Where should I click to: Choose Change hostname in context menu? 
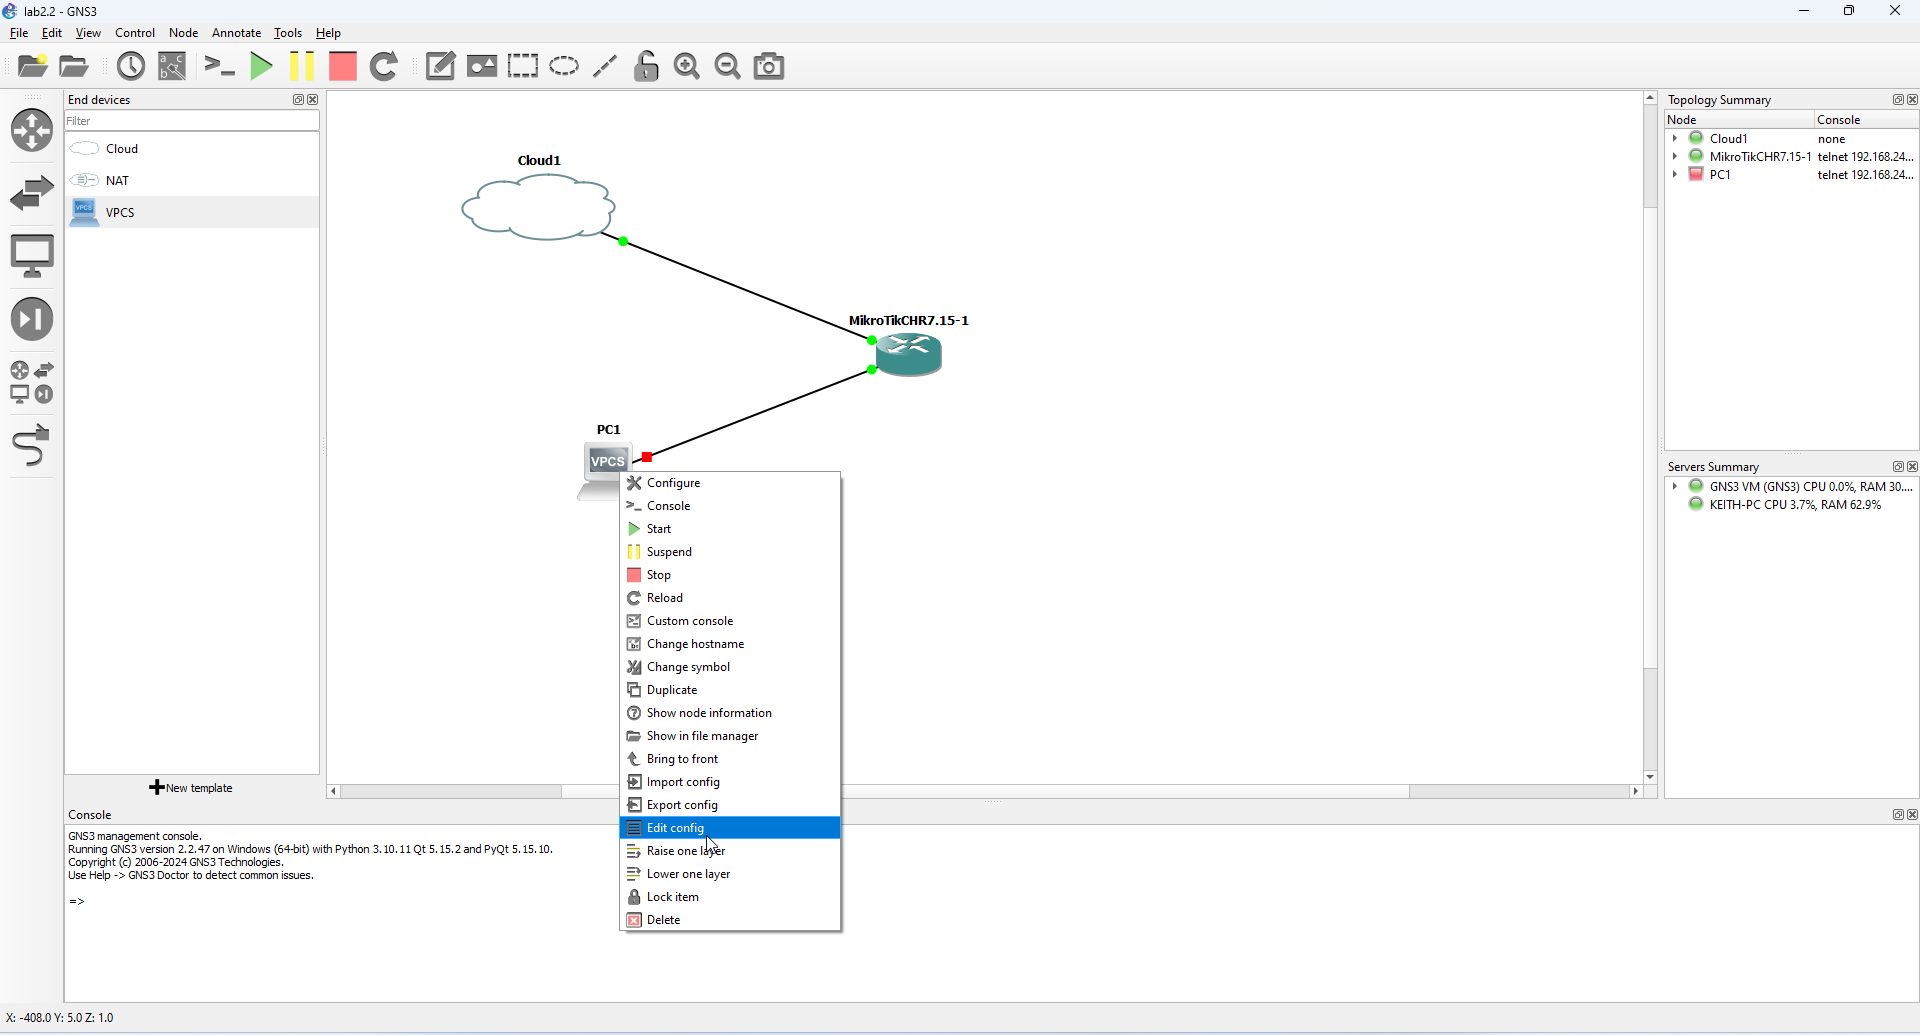click(x=730, y=644)
